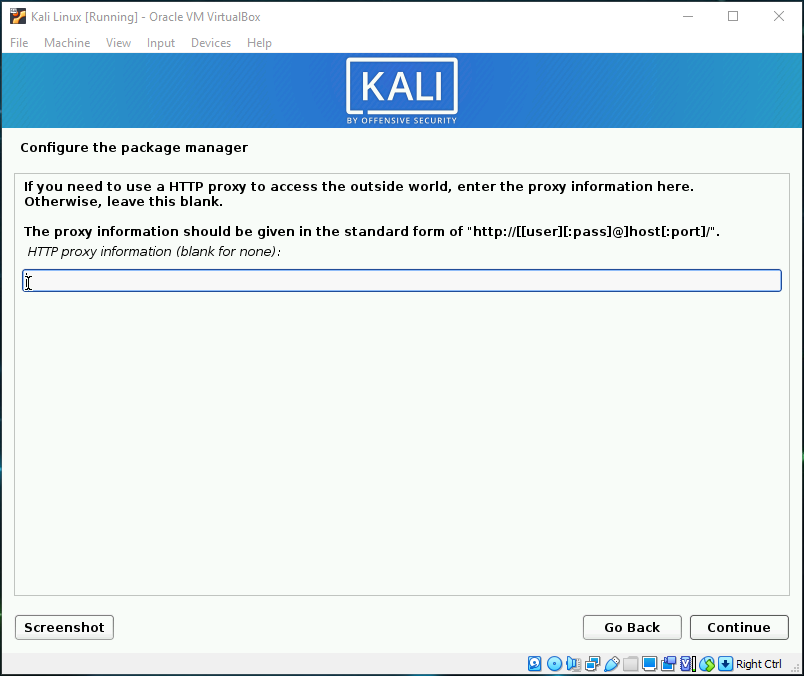Click the Screenshot button

point(64,627)
